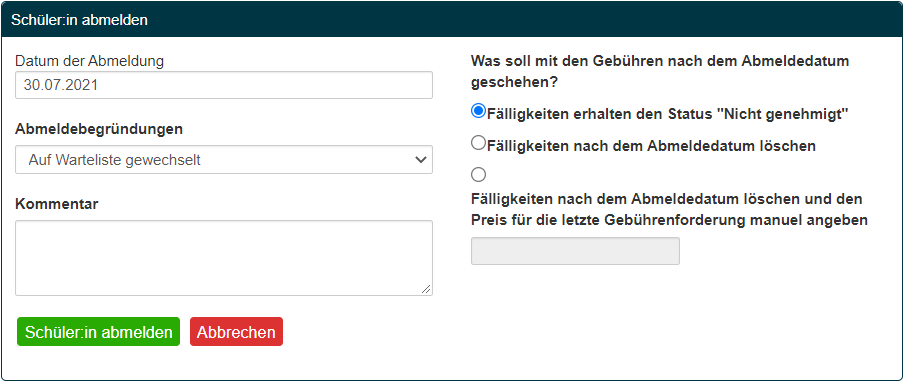Screen dimensions: 903x381
Task: Click the label text of second radio option
Action: 651,146
